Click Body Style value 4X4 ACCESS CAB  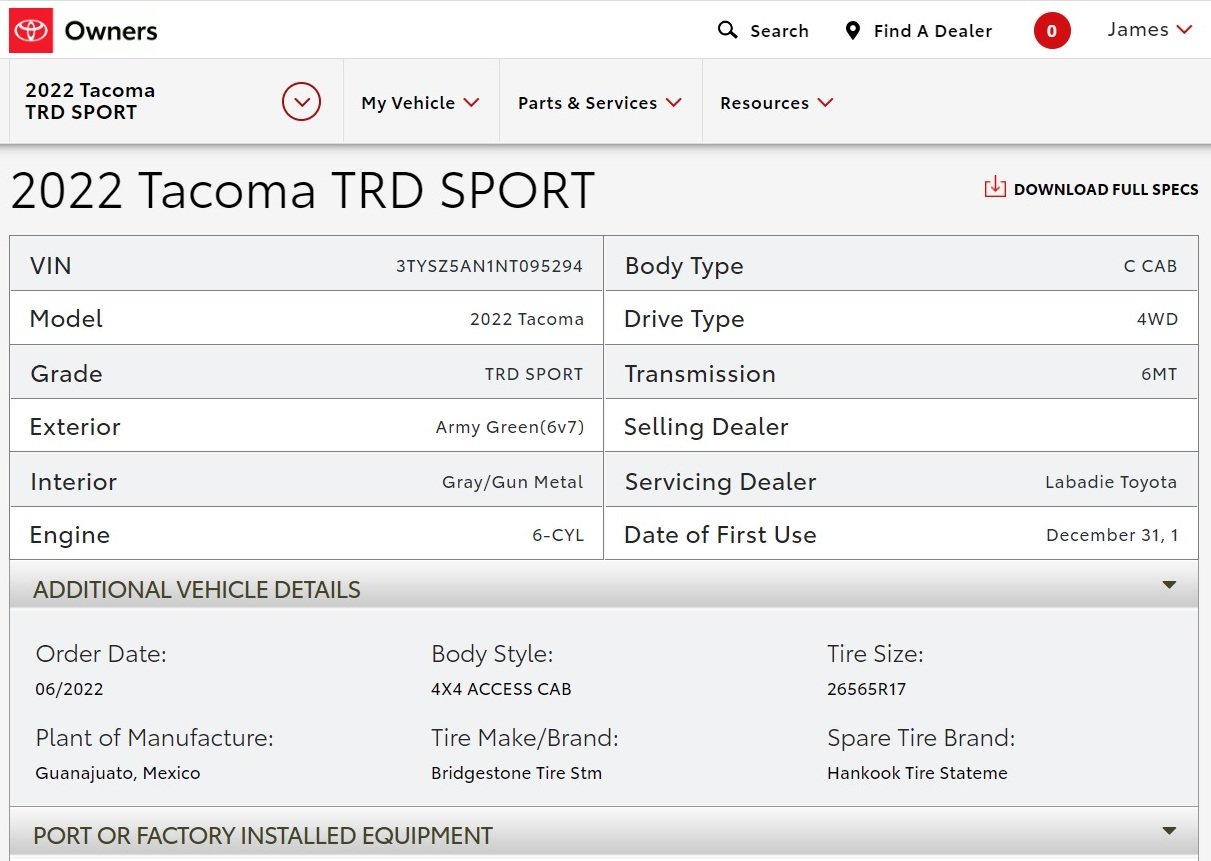pos(501,689)
